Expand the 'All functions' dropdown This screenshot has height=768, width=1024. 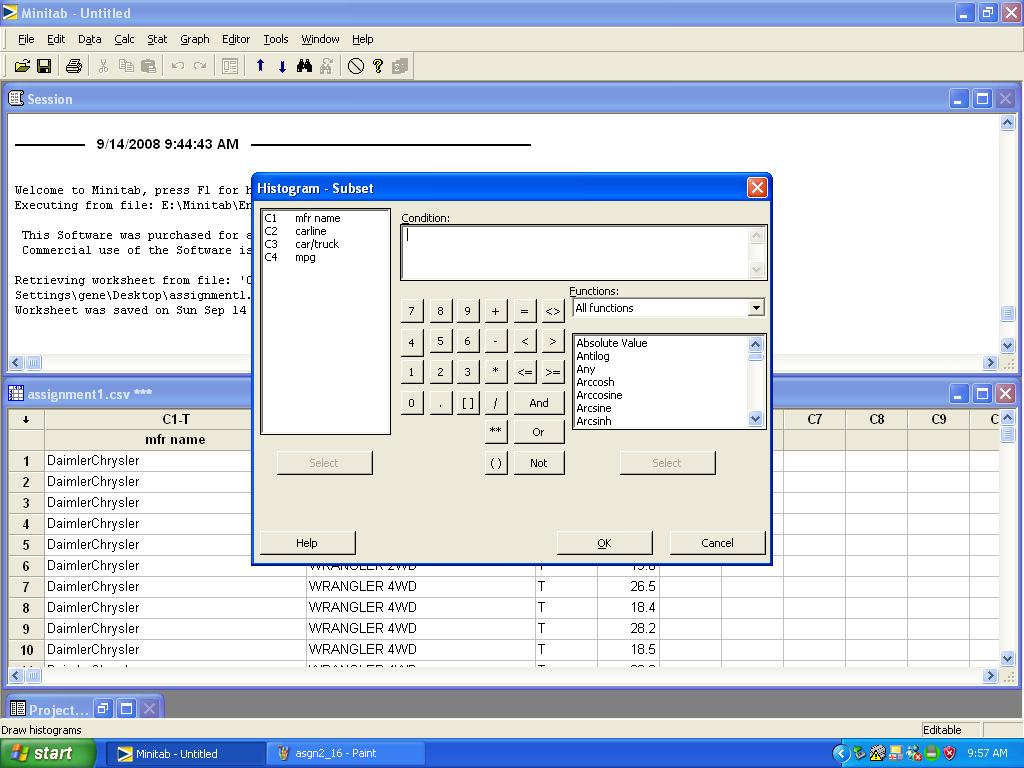[x=756, y=308]
